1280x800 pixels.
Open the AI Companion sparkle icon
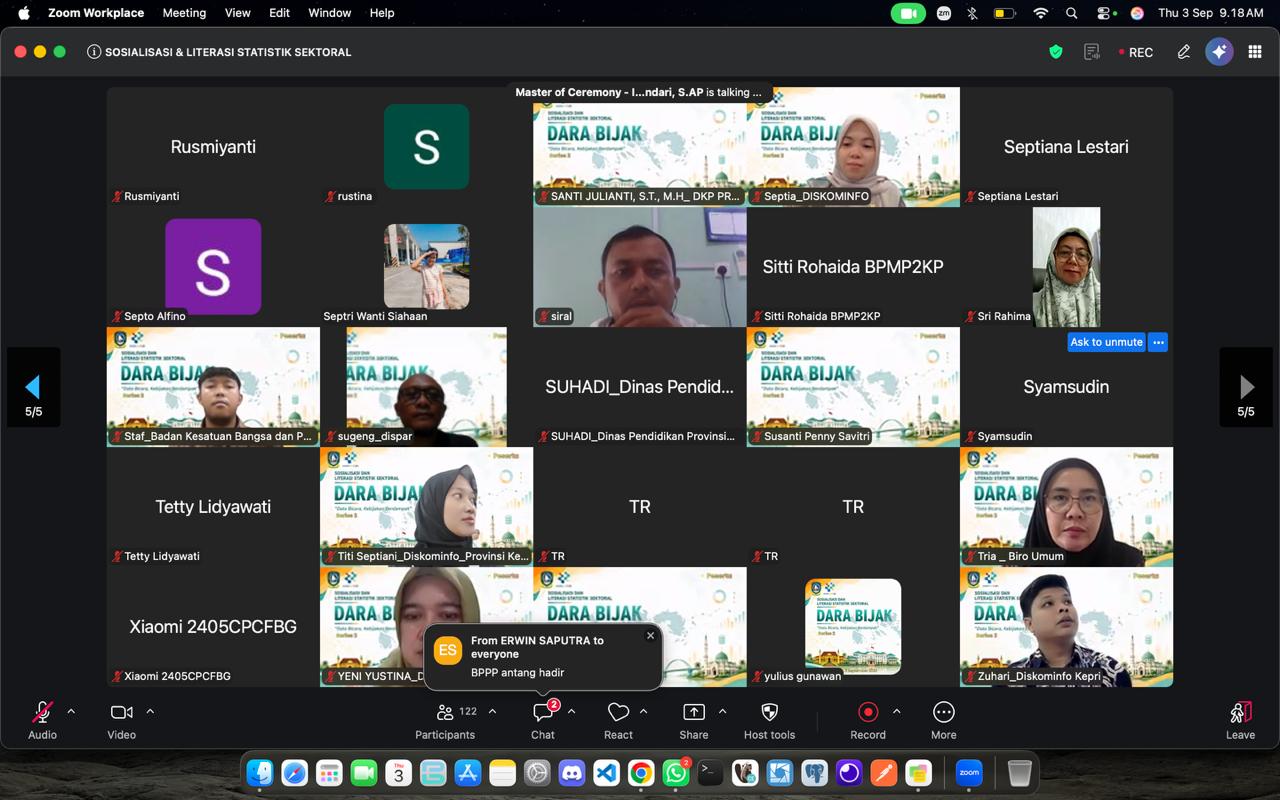pos(1219,52)
